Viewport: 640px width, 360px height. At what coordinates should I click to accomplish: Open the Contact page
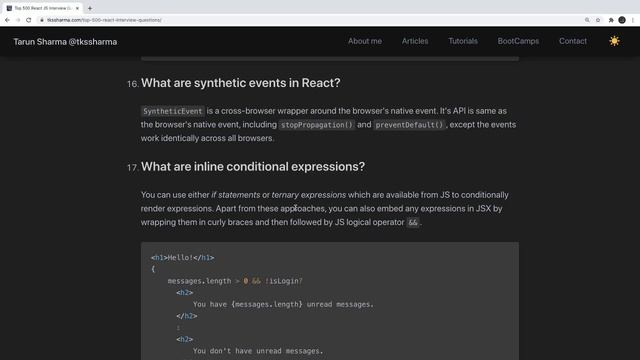click(x=573, y=41)
